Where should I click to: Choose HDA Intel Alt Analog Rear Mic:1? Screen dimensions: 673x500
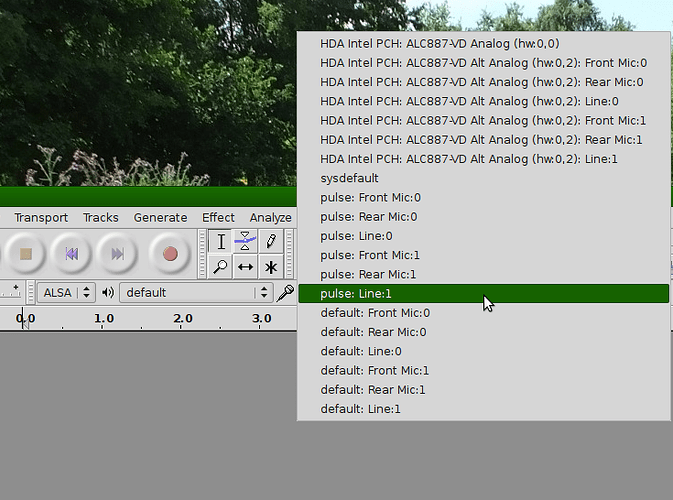483,140
